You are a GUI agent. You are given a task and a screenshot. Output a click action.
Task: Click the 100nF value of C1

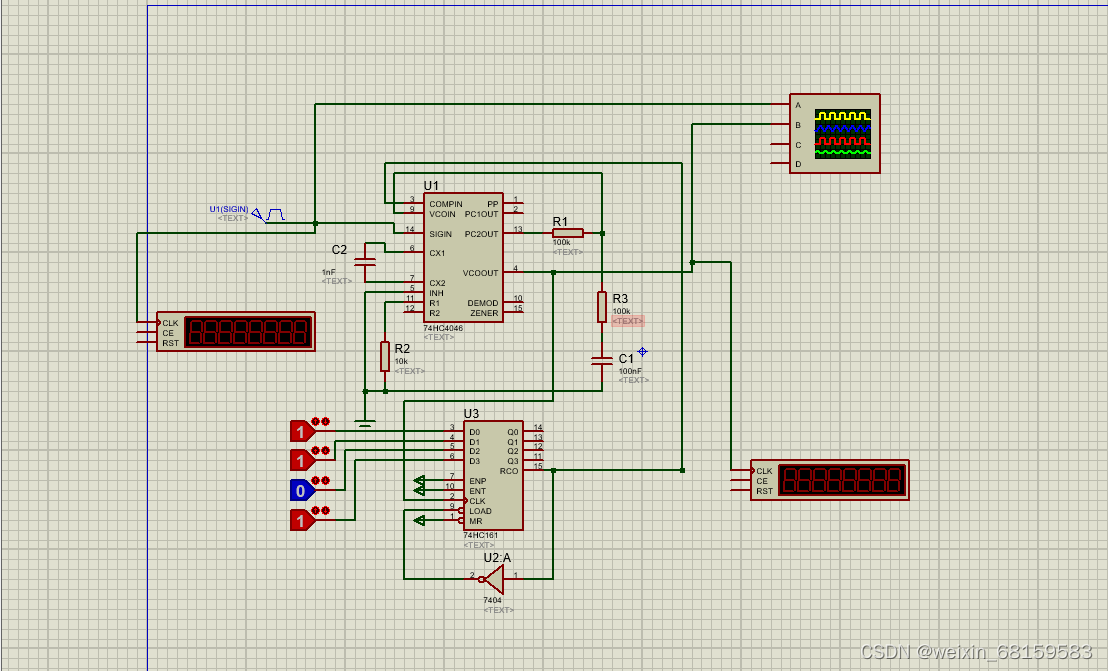[x=630, y=371]
